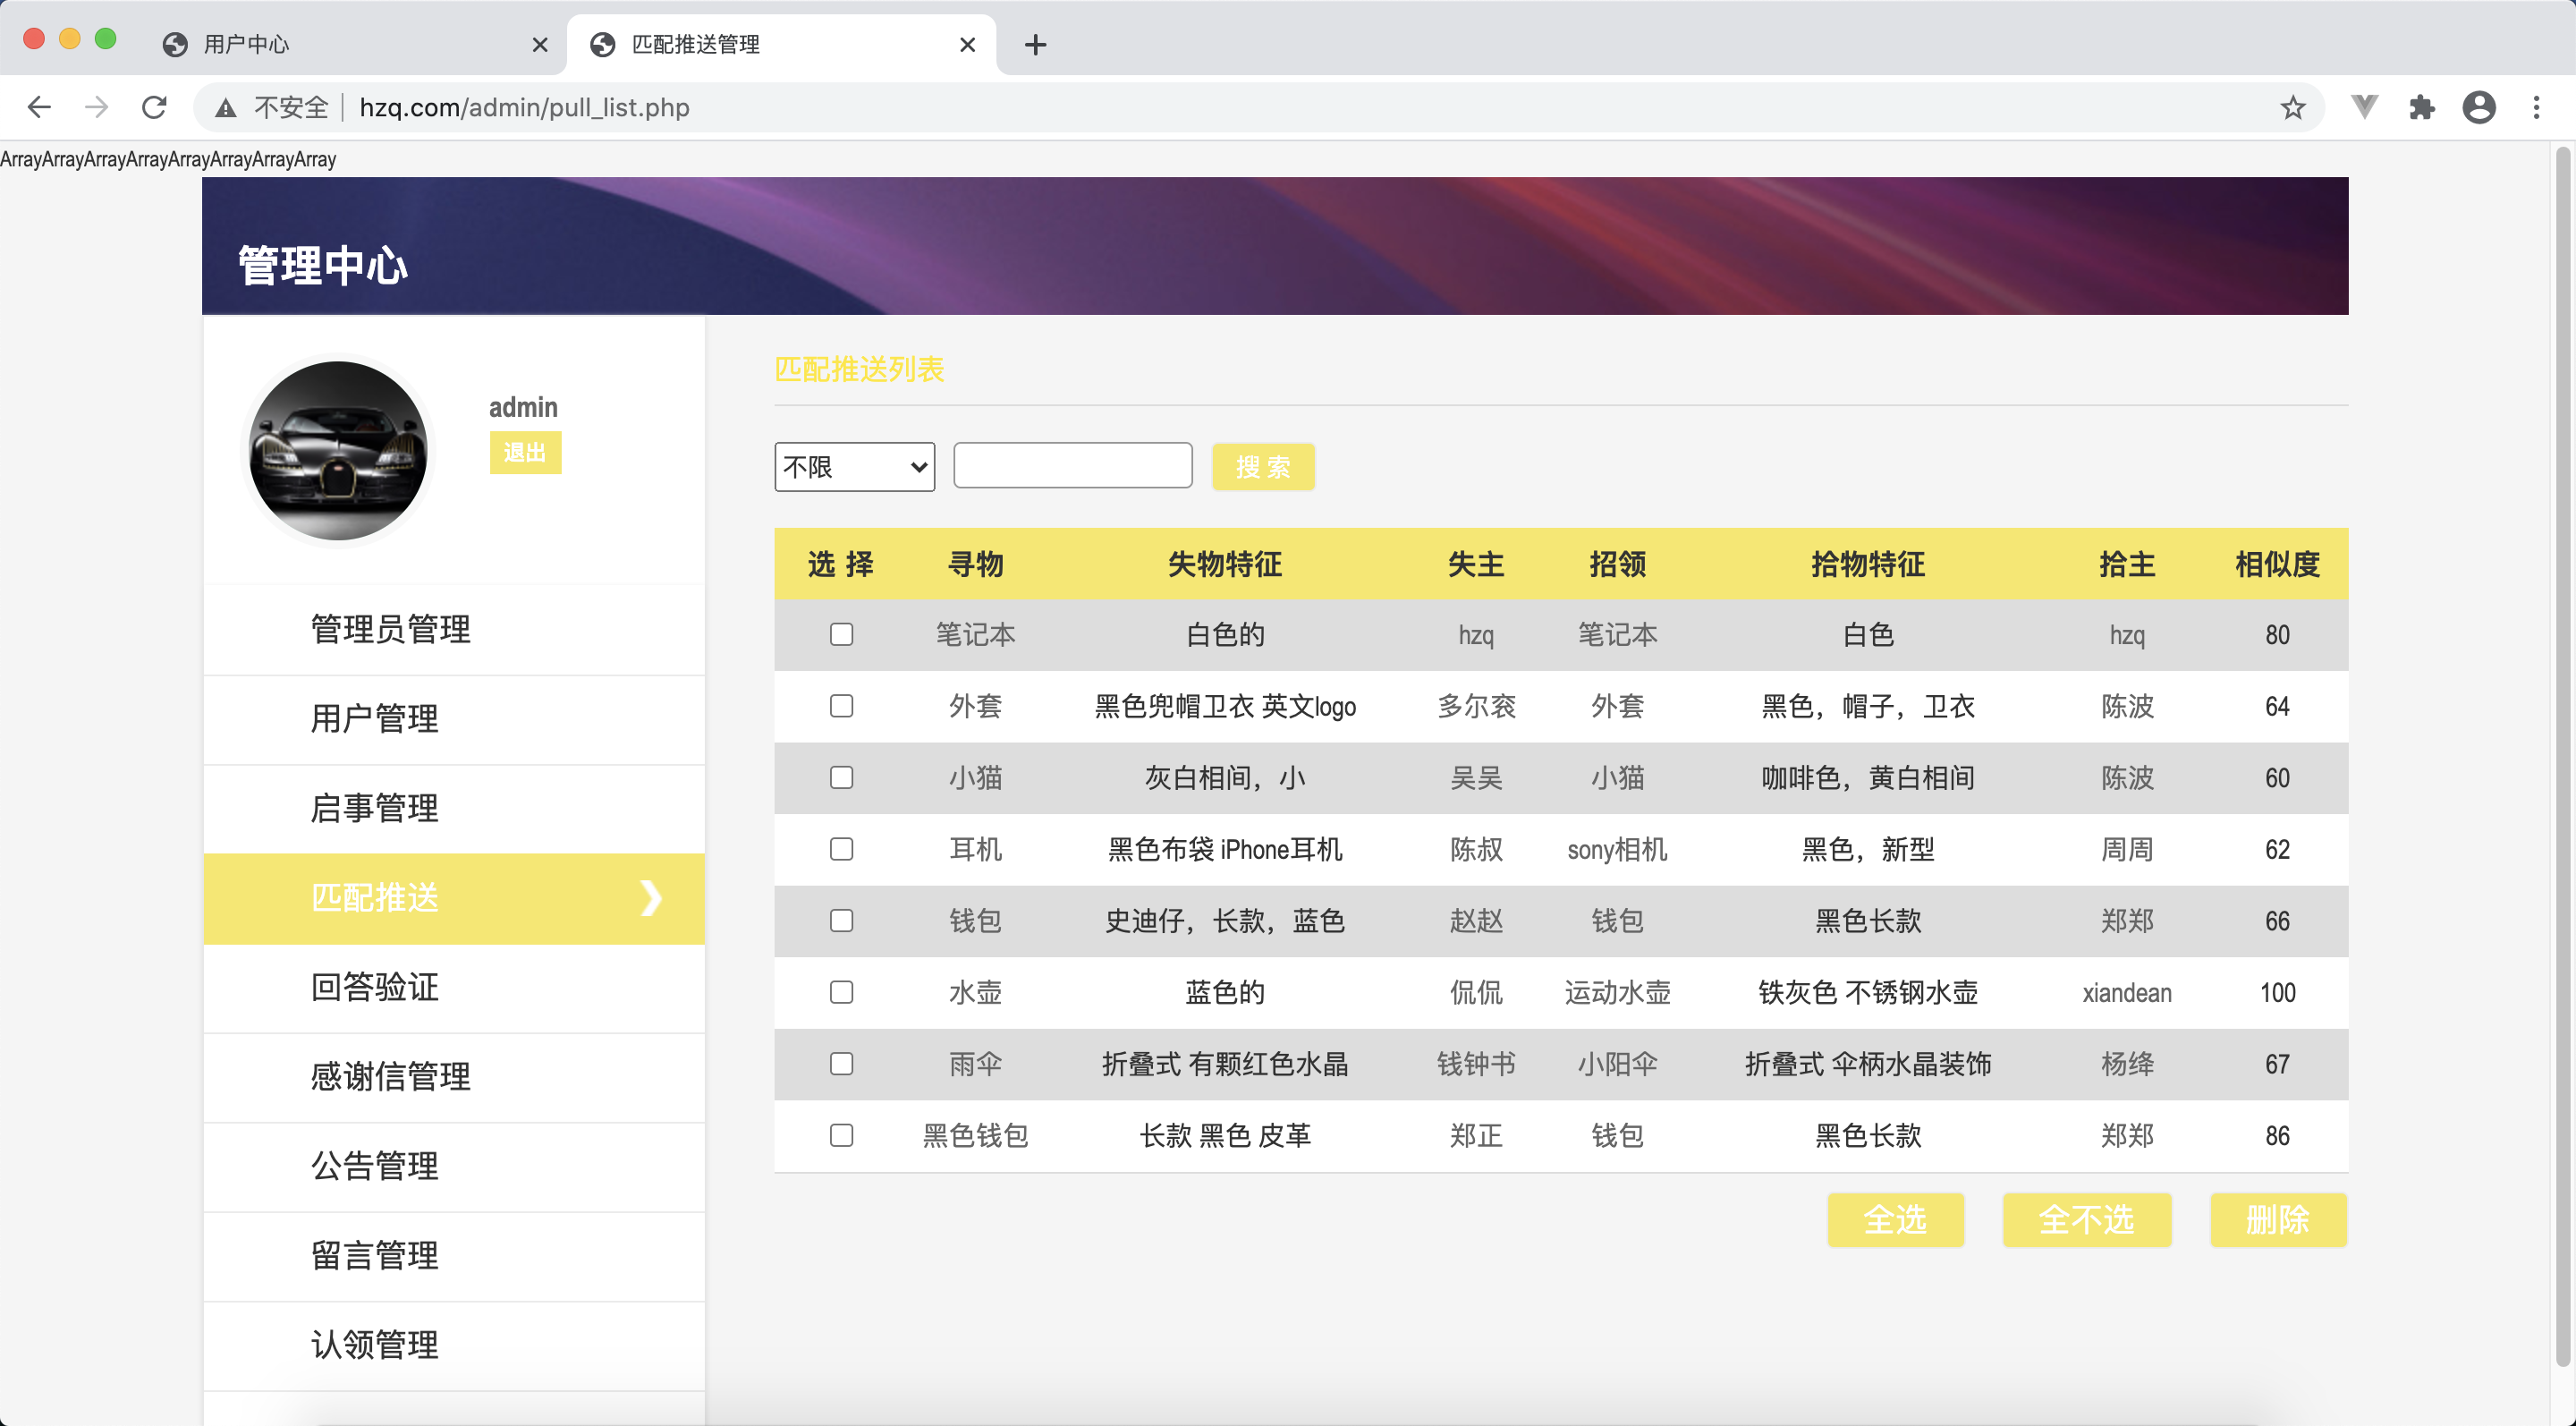Close the 匹配推送管理 tab
The height and width of the screenshot is (1426, 2576).
[967, 45]
